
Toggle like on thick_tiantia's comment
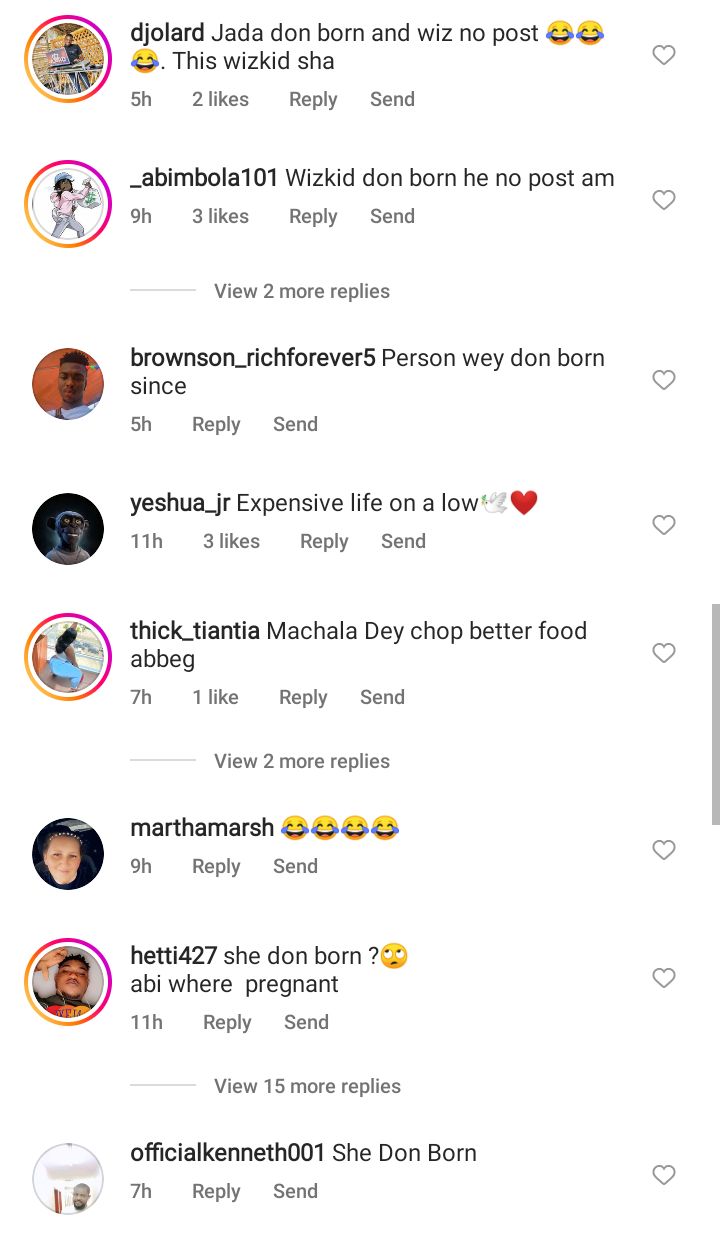(663, 653)
